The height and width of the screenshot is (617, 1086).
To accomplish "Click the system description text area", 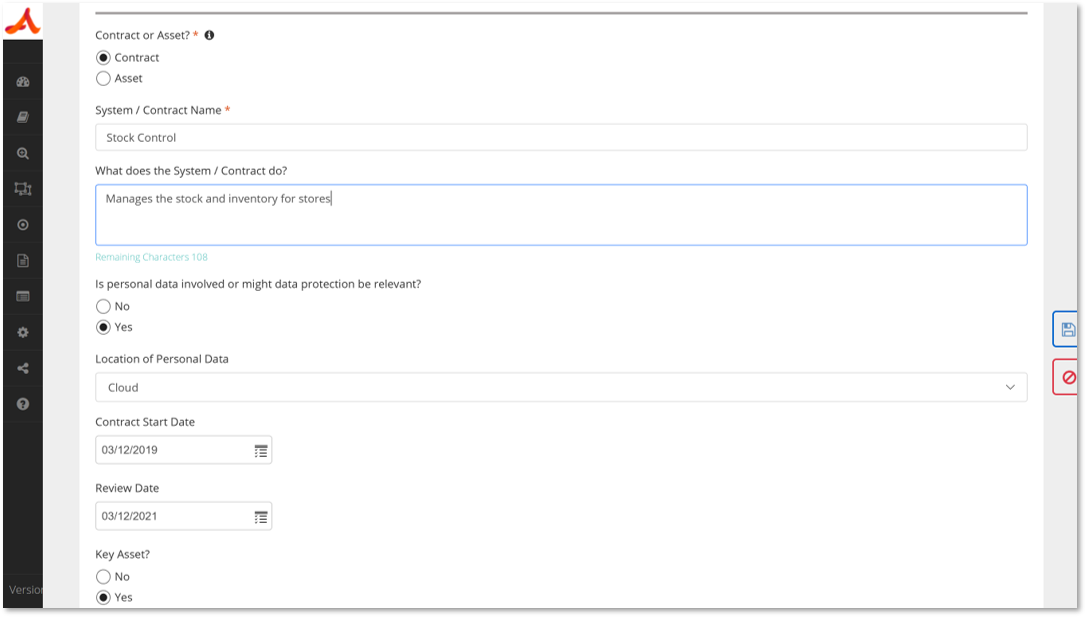I will [561, 215].
